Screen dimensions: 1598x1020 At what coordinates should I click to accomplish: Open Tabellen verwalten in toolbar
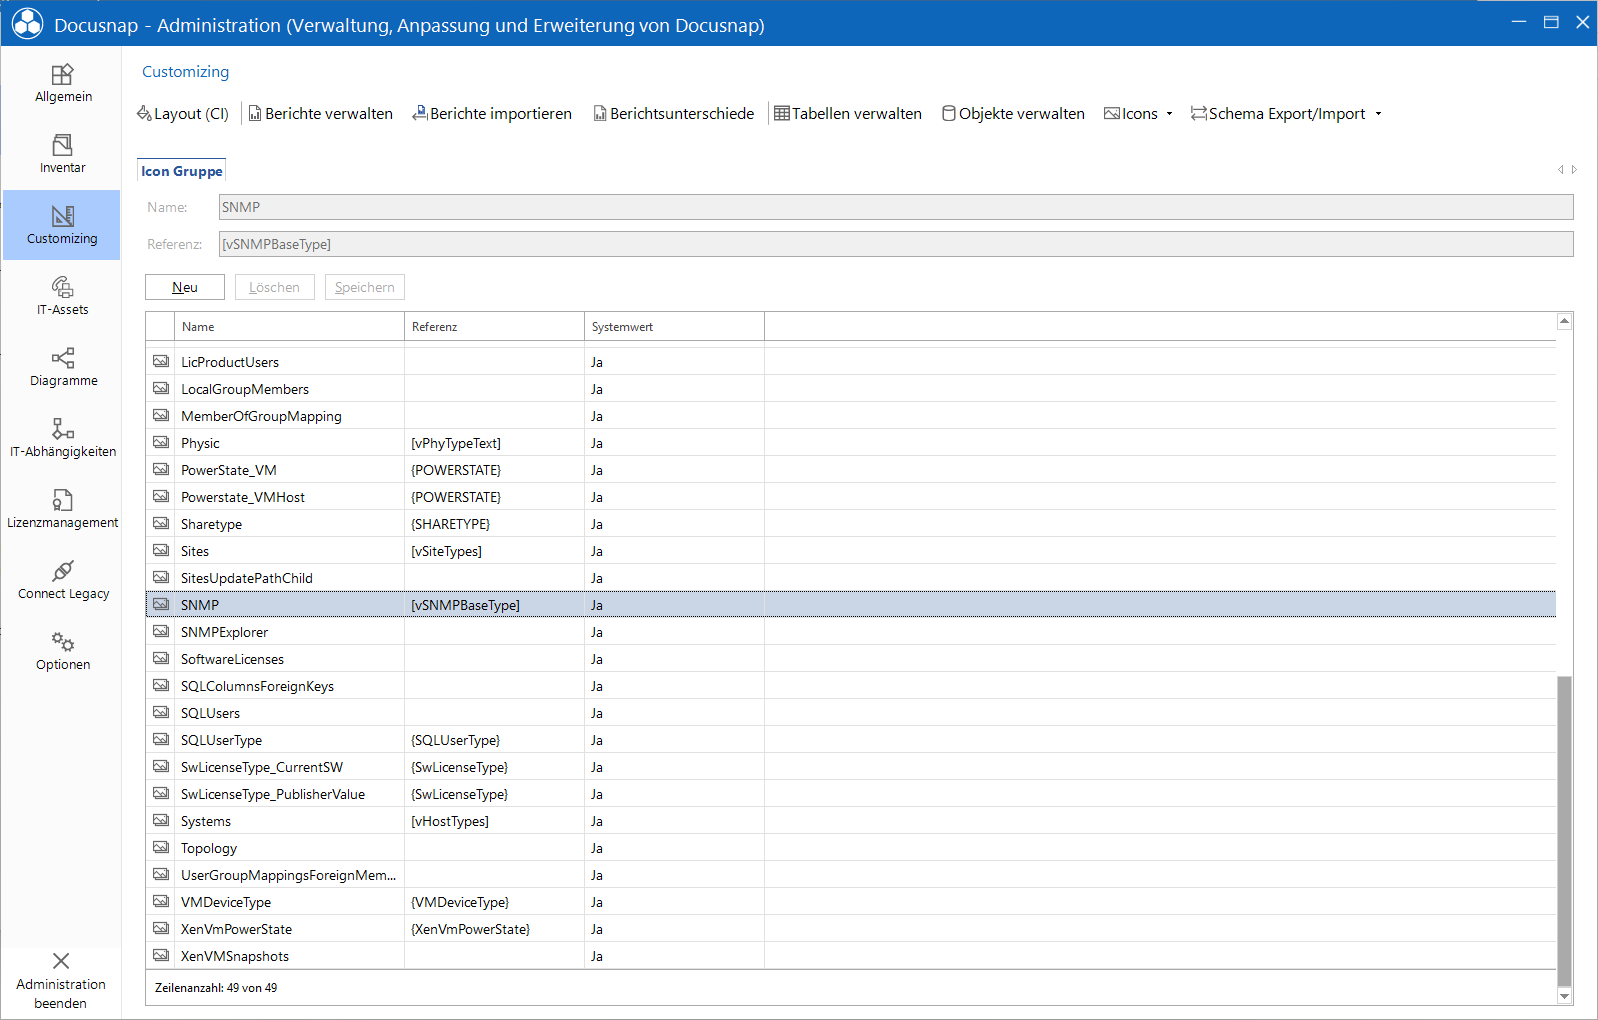coord(848,114)
